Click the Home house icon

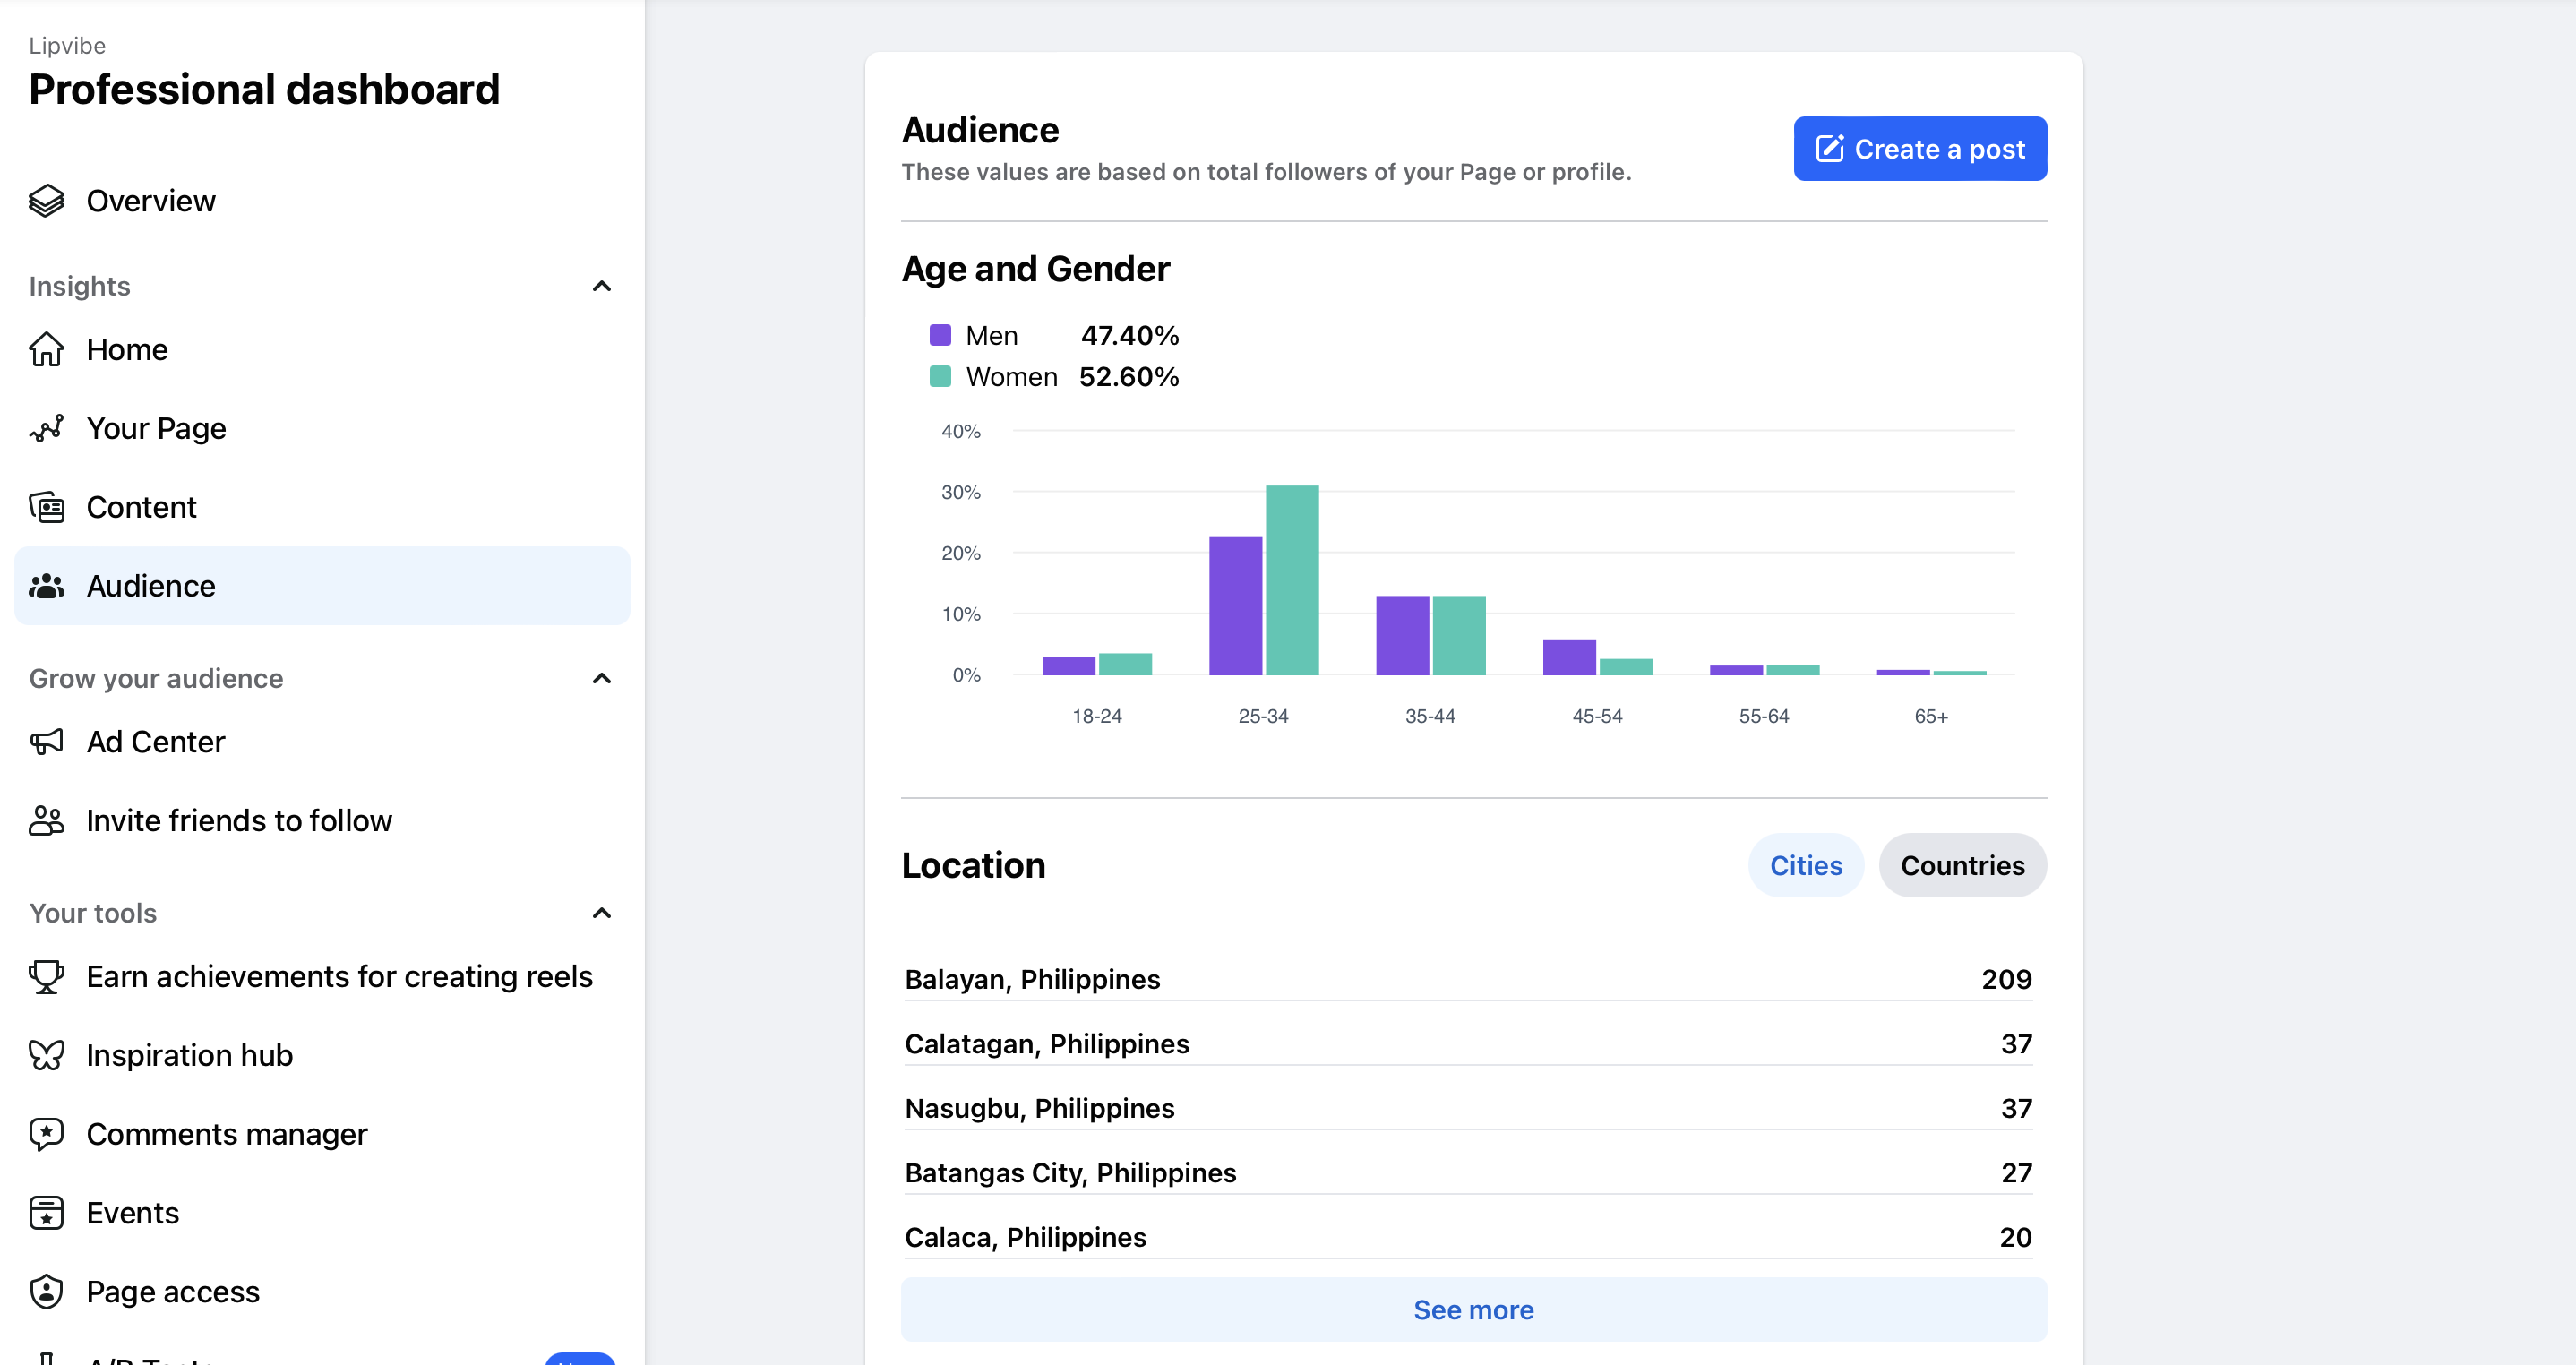point(46,350)
